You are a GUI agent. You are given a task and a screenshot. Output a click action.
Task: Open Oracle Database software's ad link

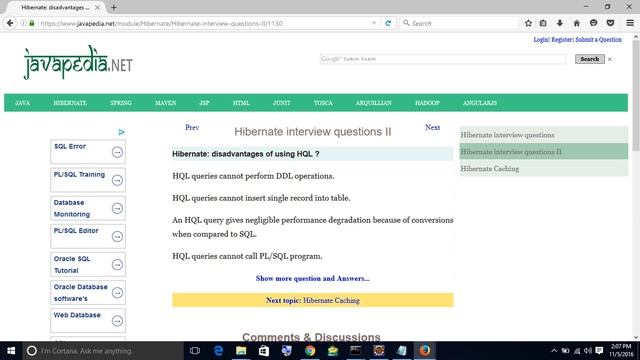80,293
